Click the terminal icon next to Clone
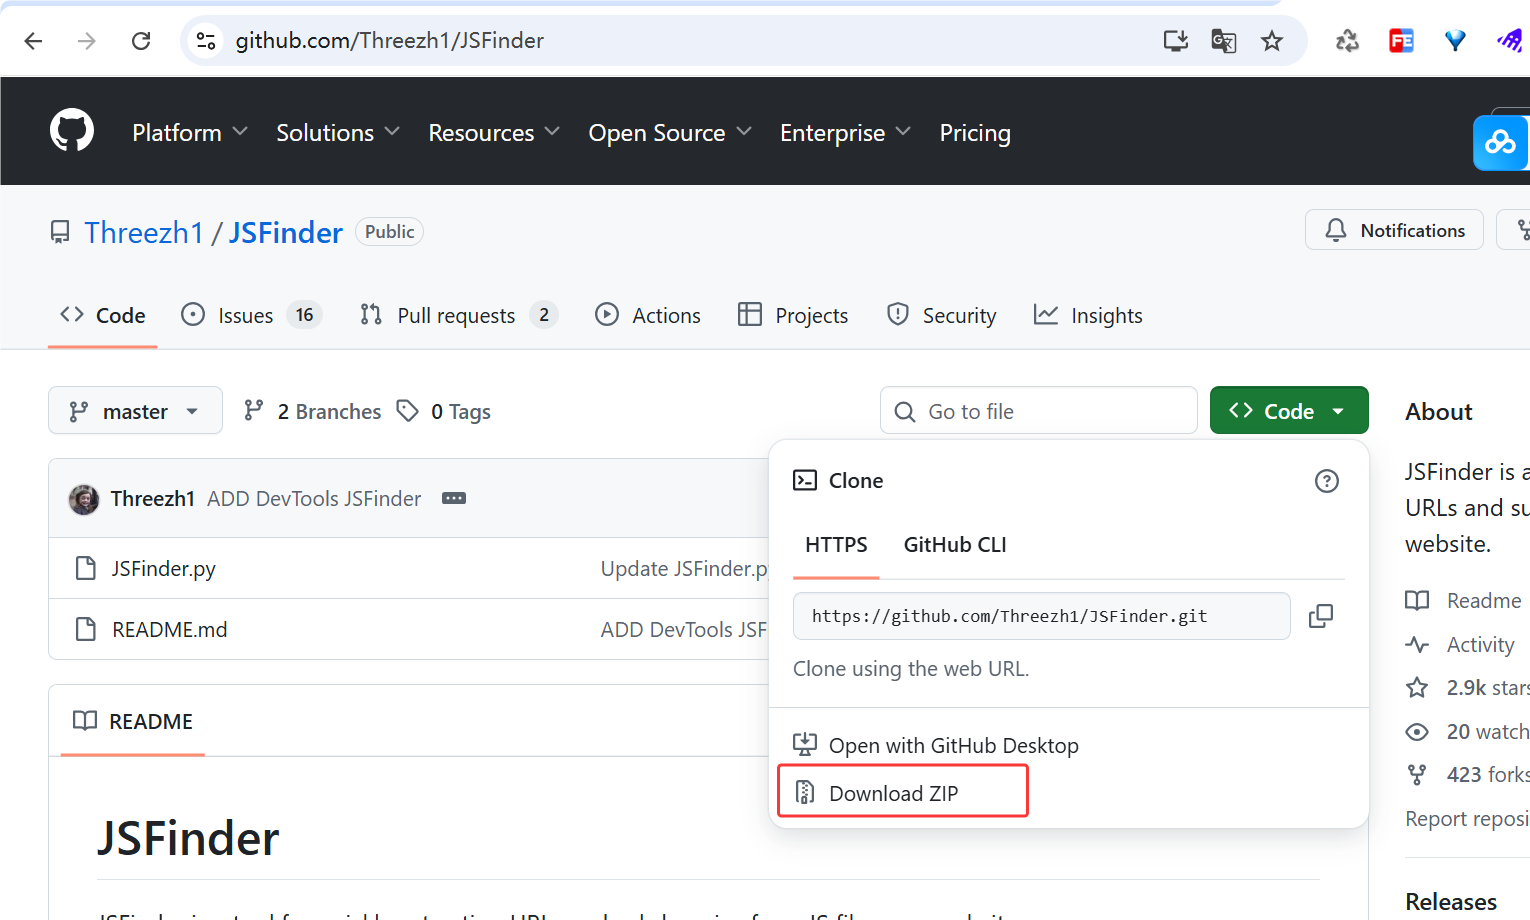 click(x=805, y=480)
